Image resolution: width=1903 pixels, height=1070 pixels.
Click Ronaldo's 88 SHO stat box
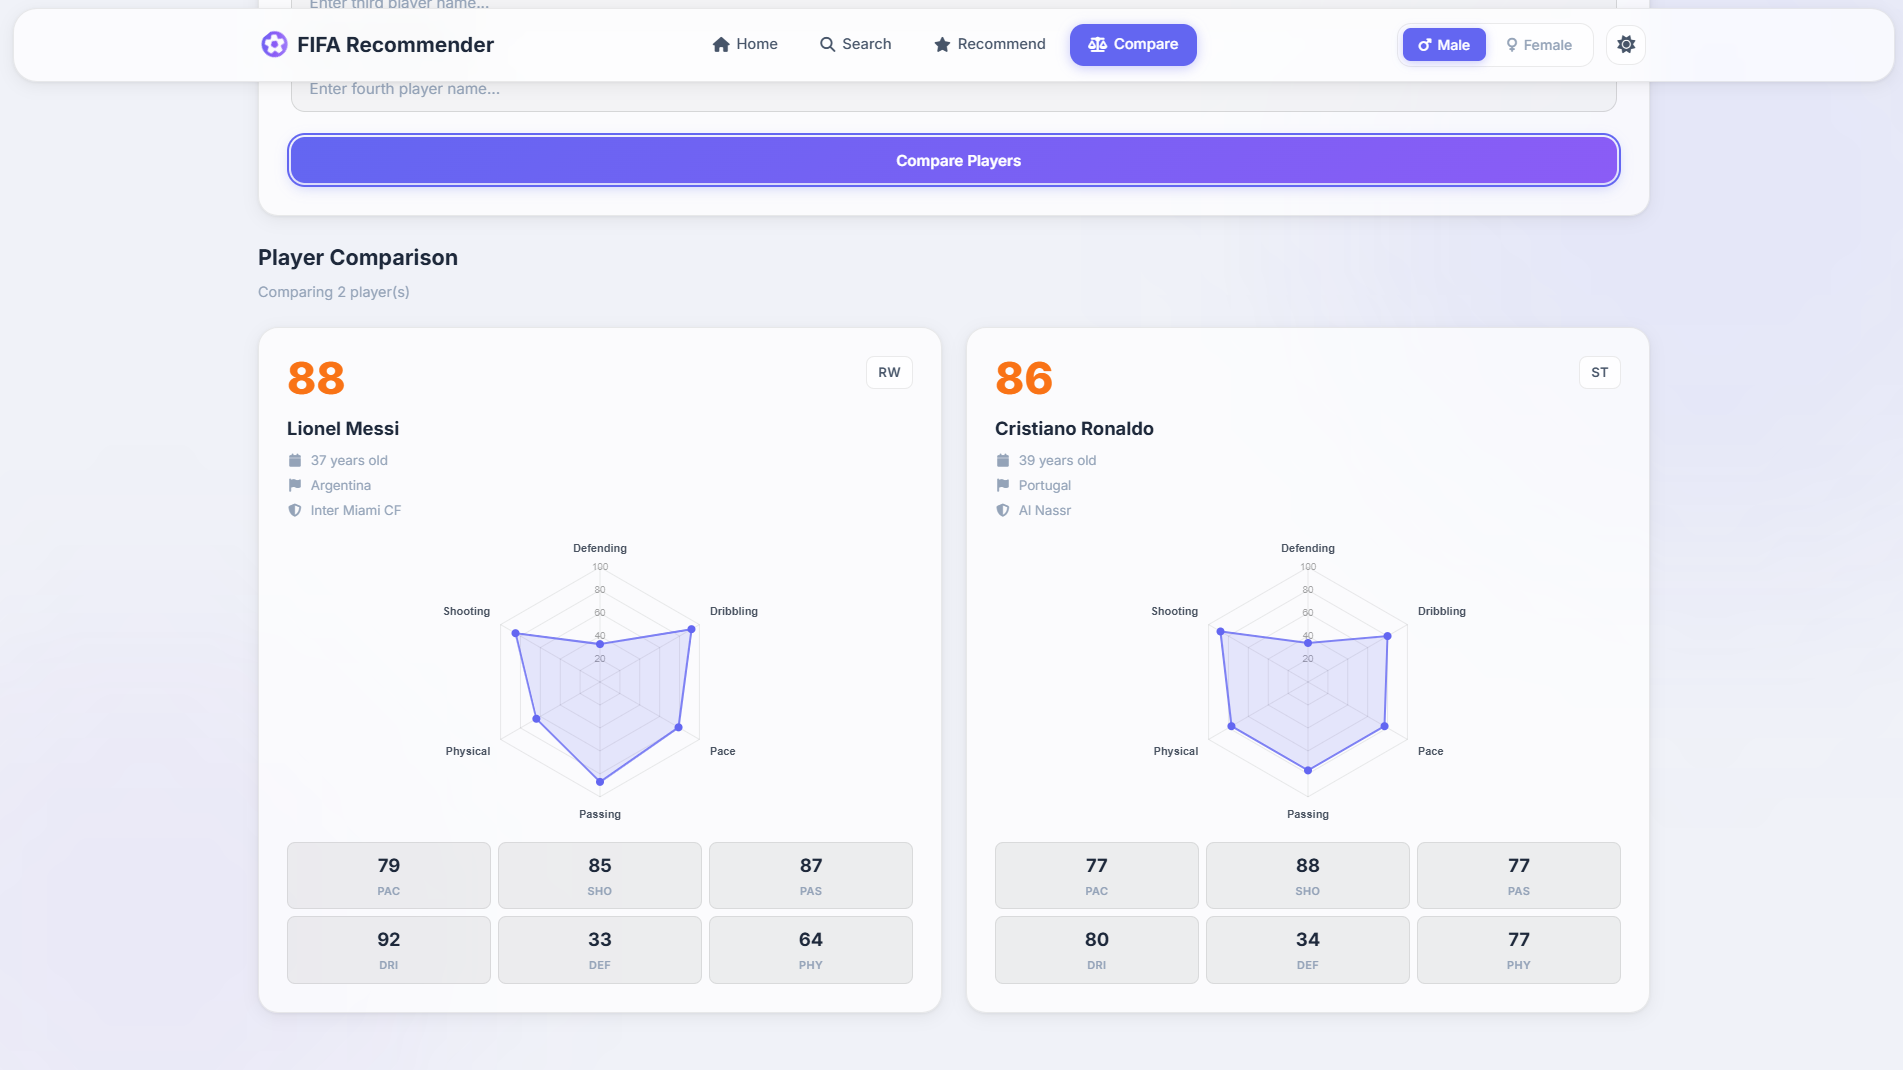click(1308, 875)
